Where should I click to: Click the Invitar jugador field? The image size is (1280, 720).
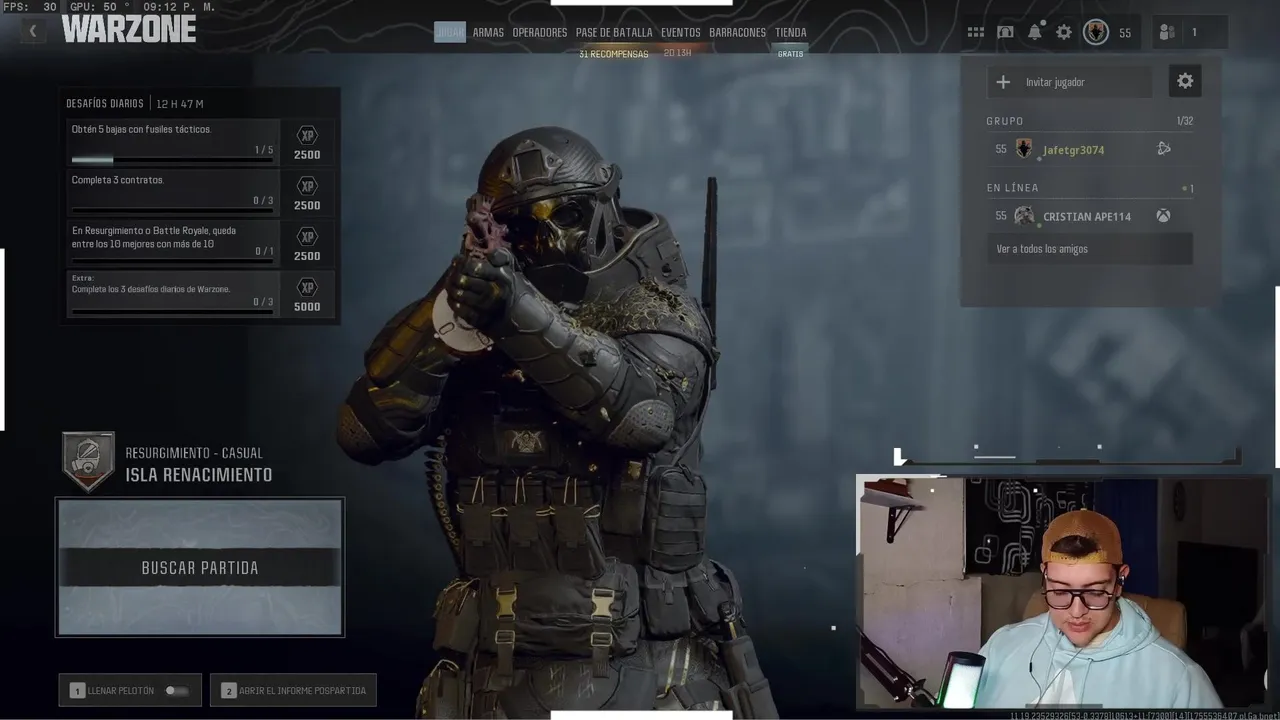point(1070,82)
